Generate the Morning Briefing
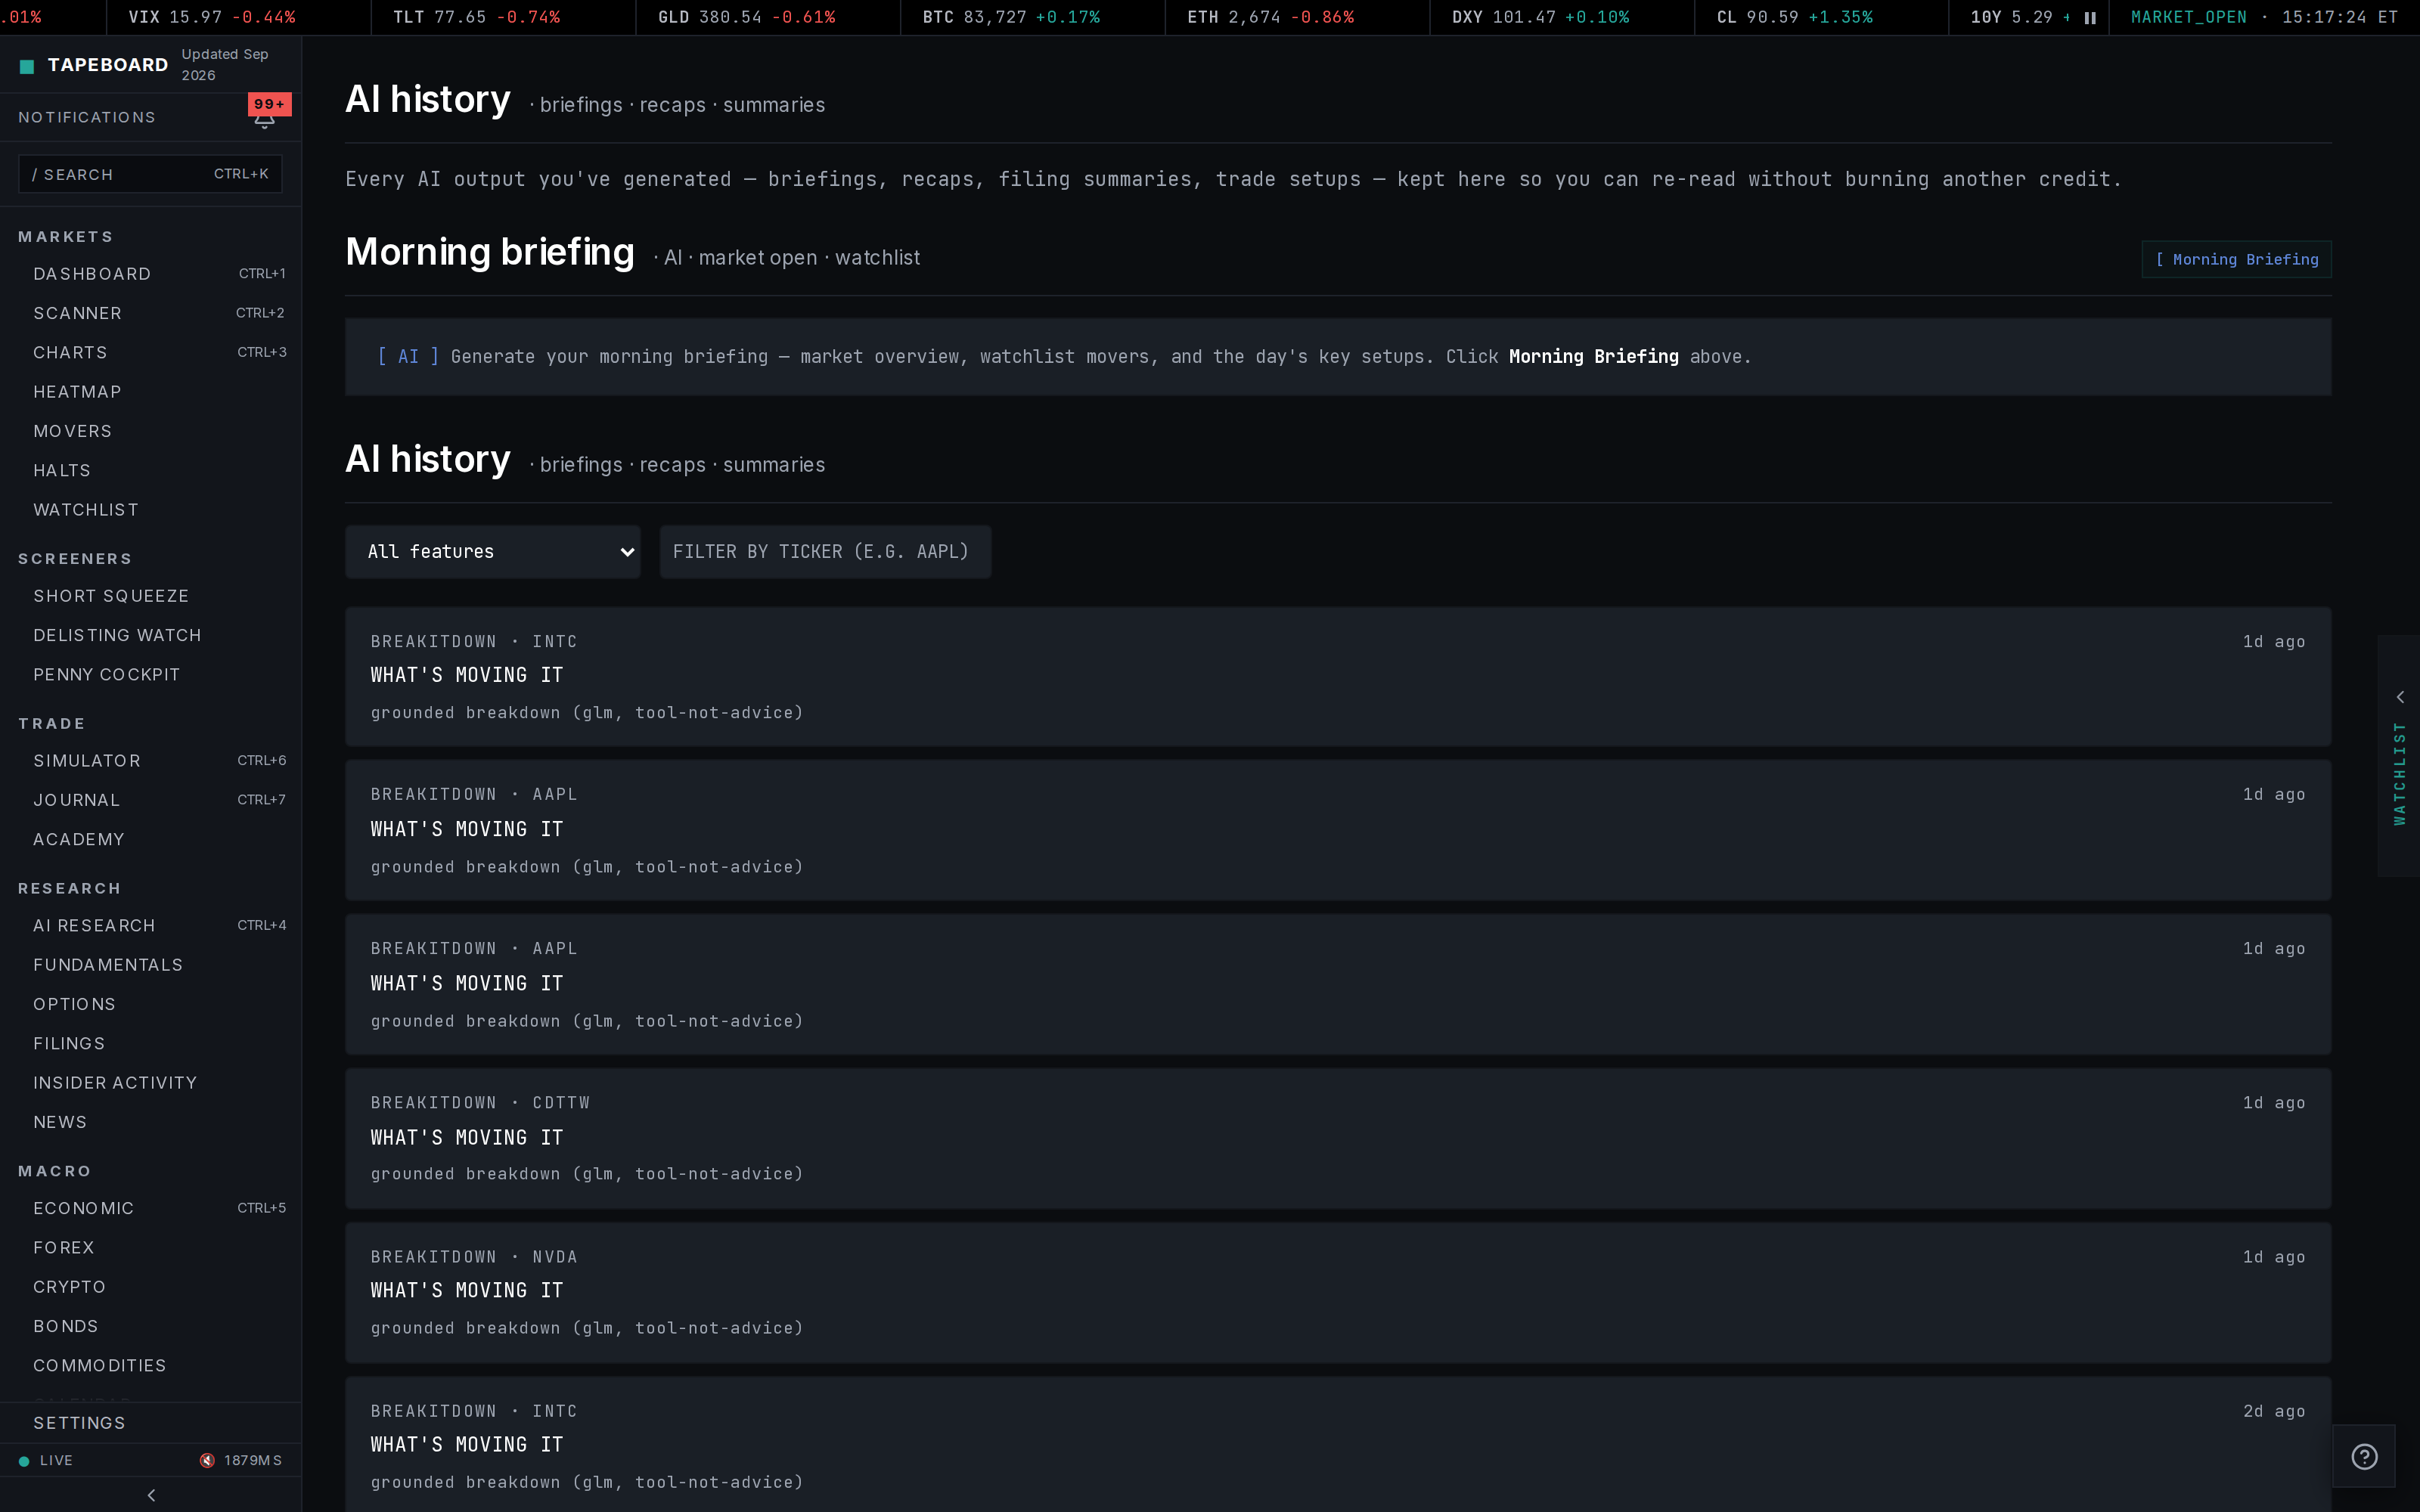 2236,259
